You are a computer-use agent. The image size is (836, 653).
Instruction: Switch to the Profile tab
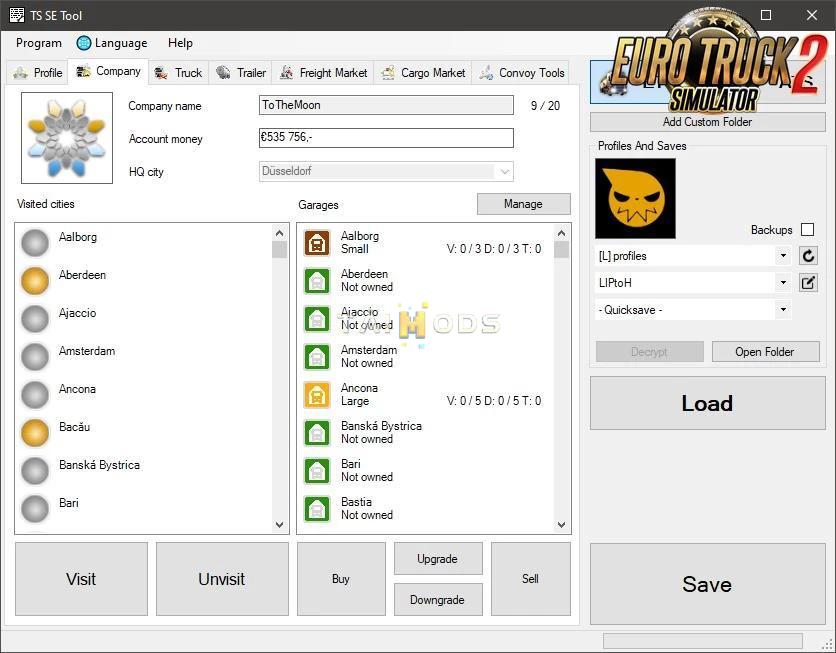click(37, 72)
